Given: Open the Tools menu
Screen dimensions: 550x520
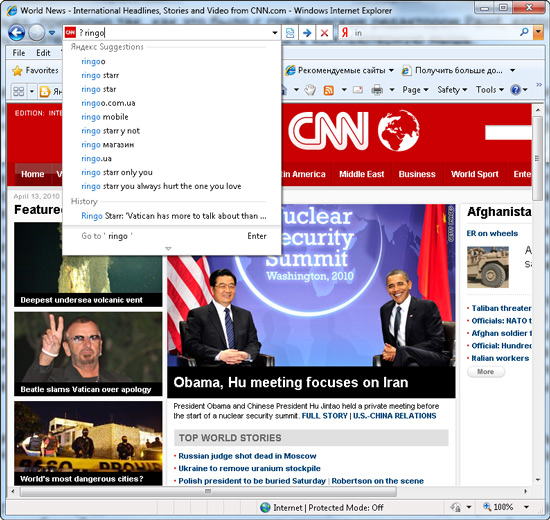Looking at the screenshot, I should [490, 90].
